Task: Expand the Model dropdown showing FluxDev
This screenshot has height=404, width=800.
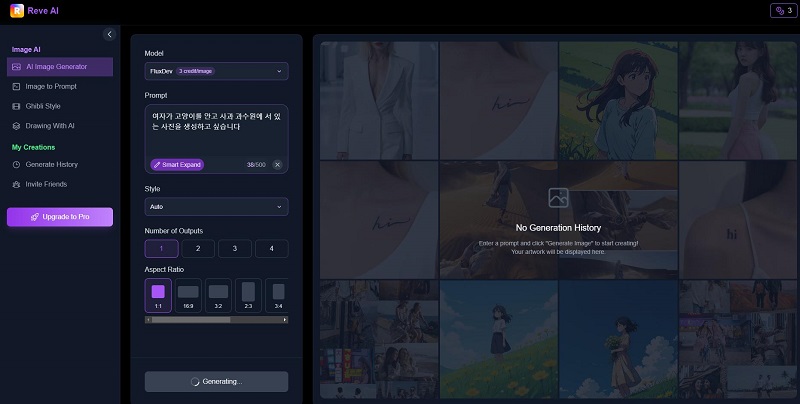Action: tap(216, 71)
